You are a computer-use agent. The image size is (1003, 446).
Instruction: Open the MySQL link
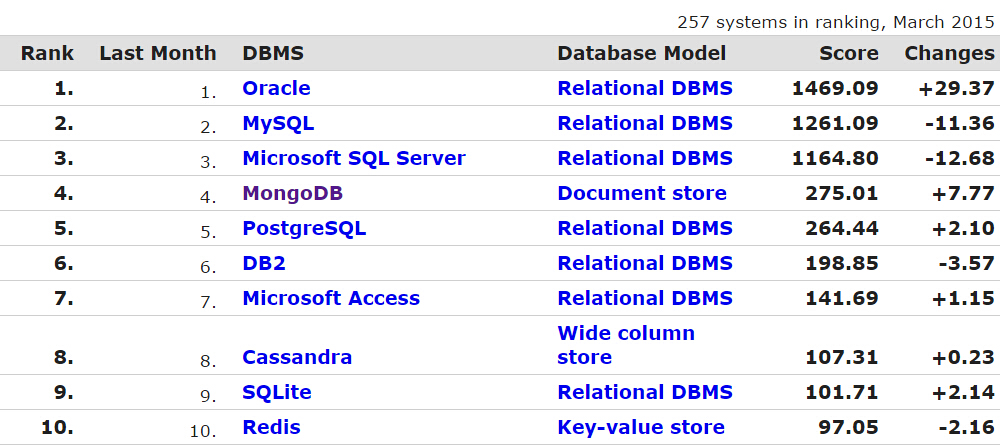278,123
